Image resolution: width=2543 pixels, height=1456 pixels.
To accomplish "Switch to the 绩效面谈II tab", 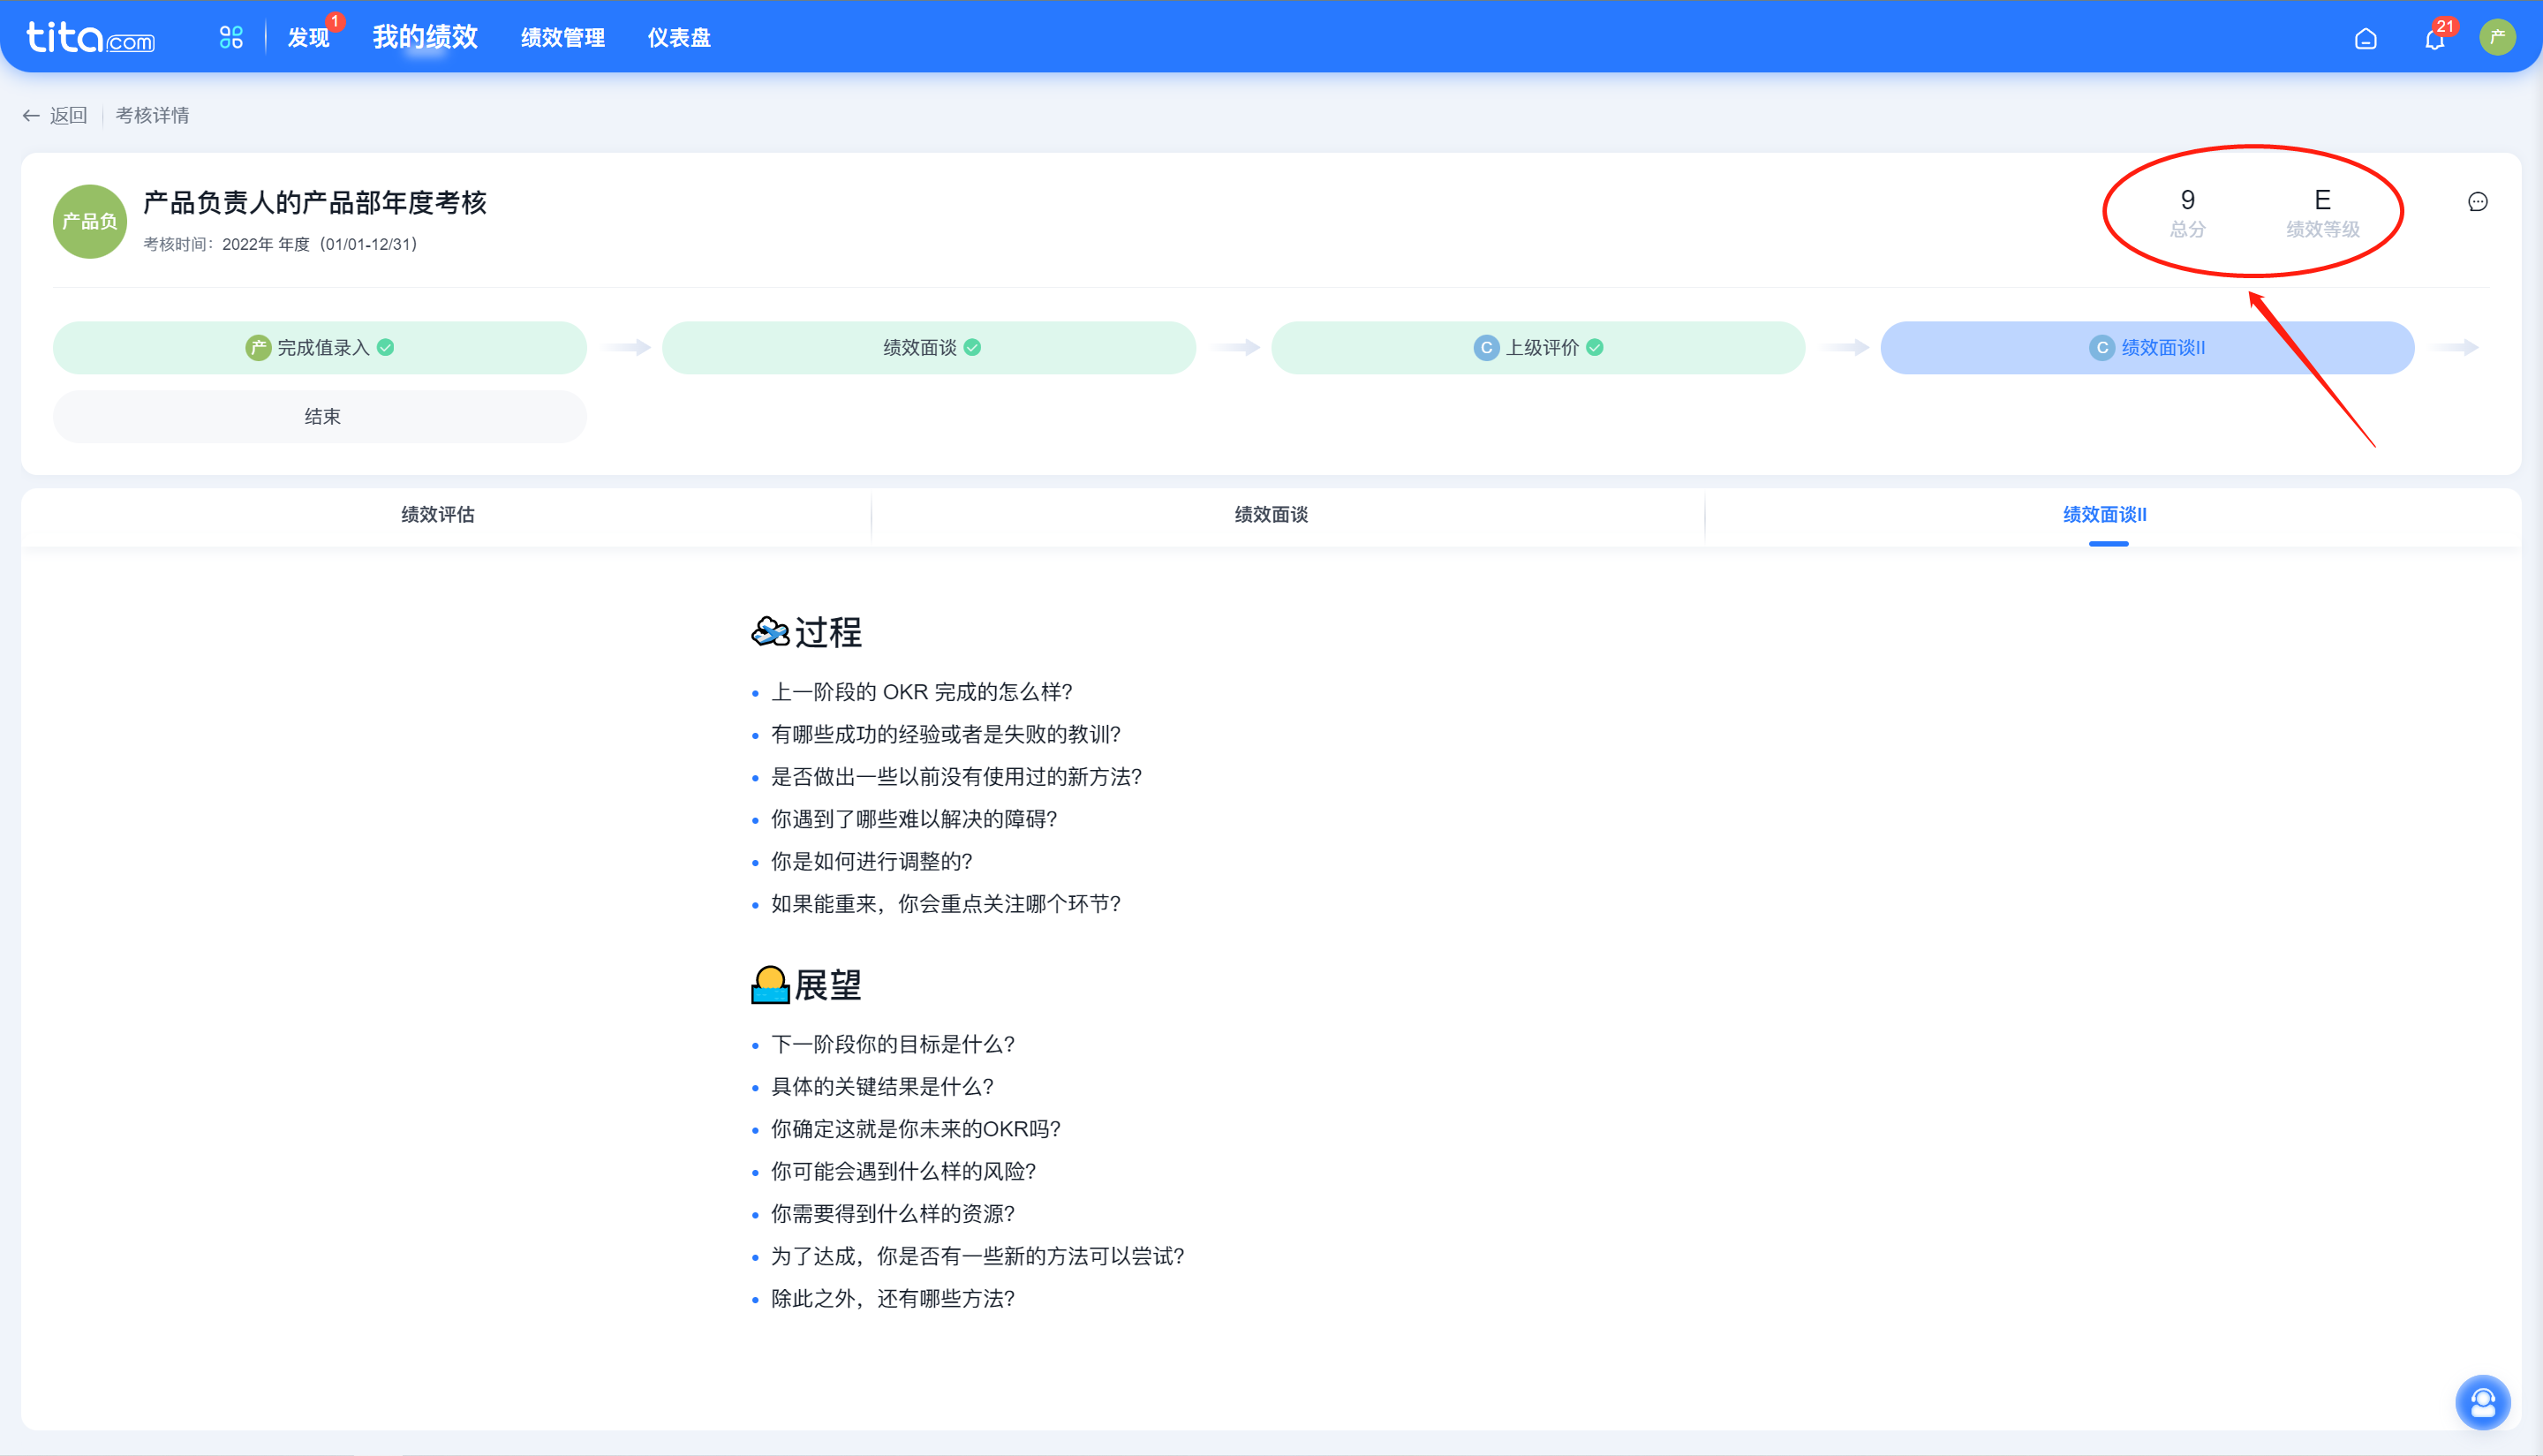I will tap(2105, 514).
